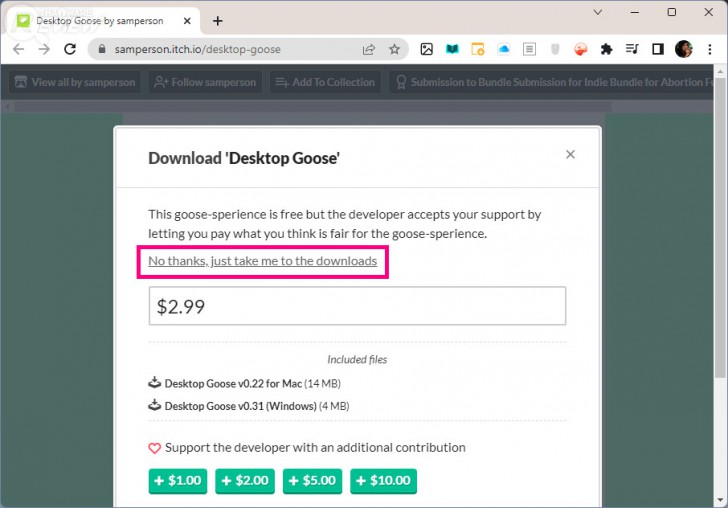Reload the page with refresh icon

point(70,49)
